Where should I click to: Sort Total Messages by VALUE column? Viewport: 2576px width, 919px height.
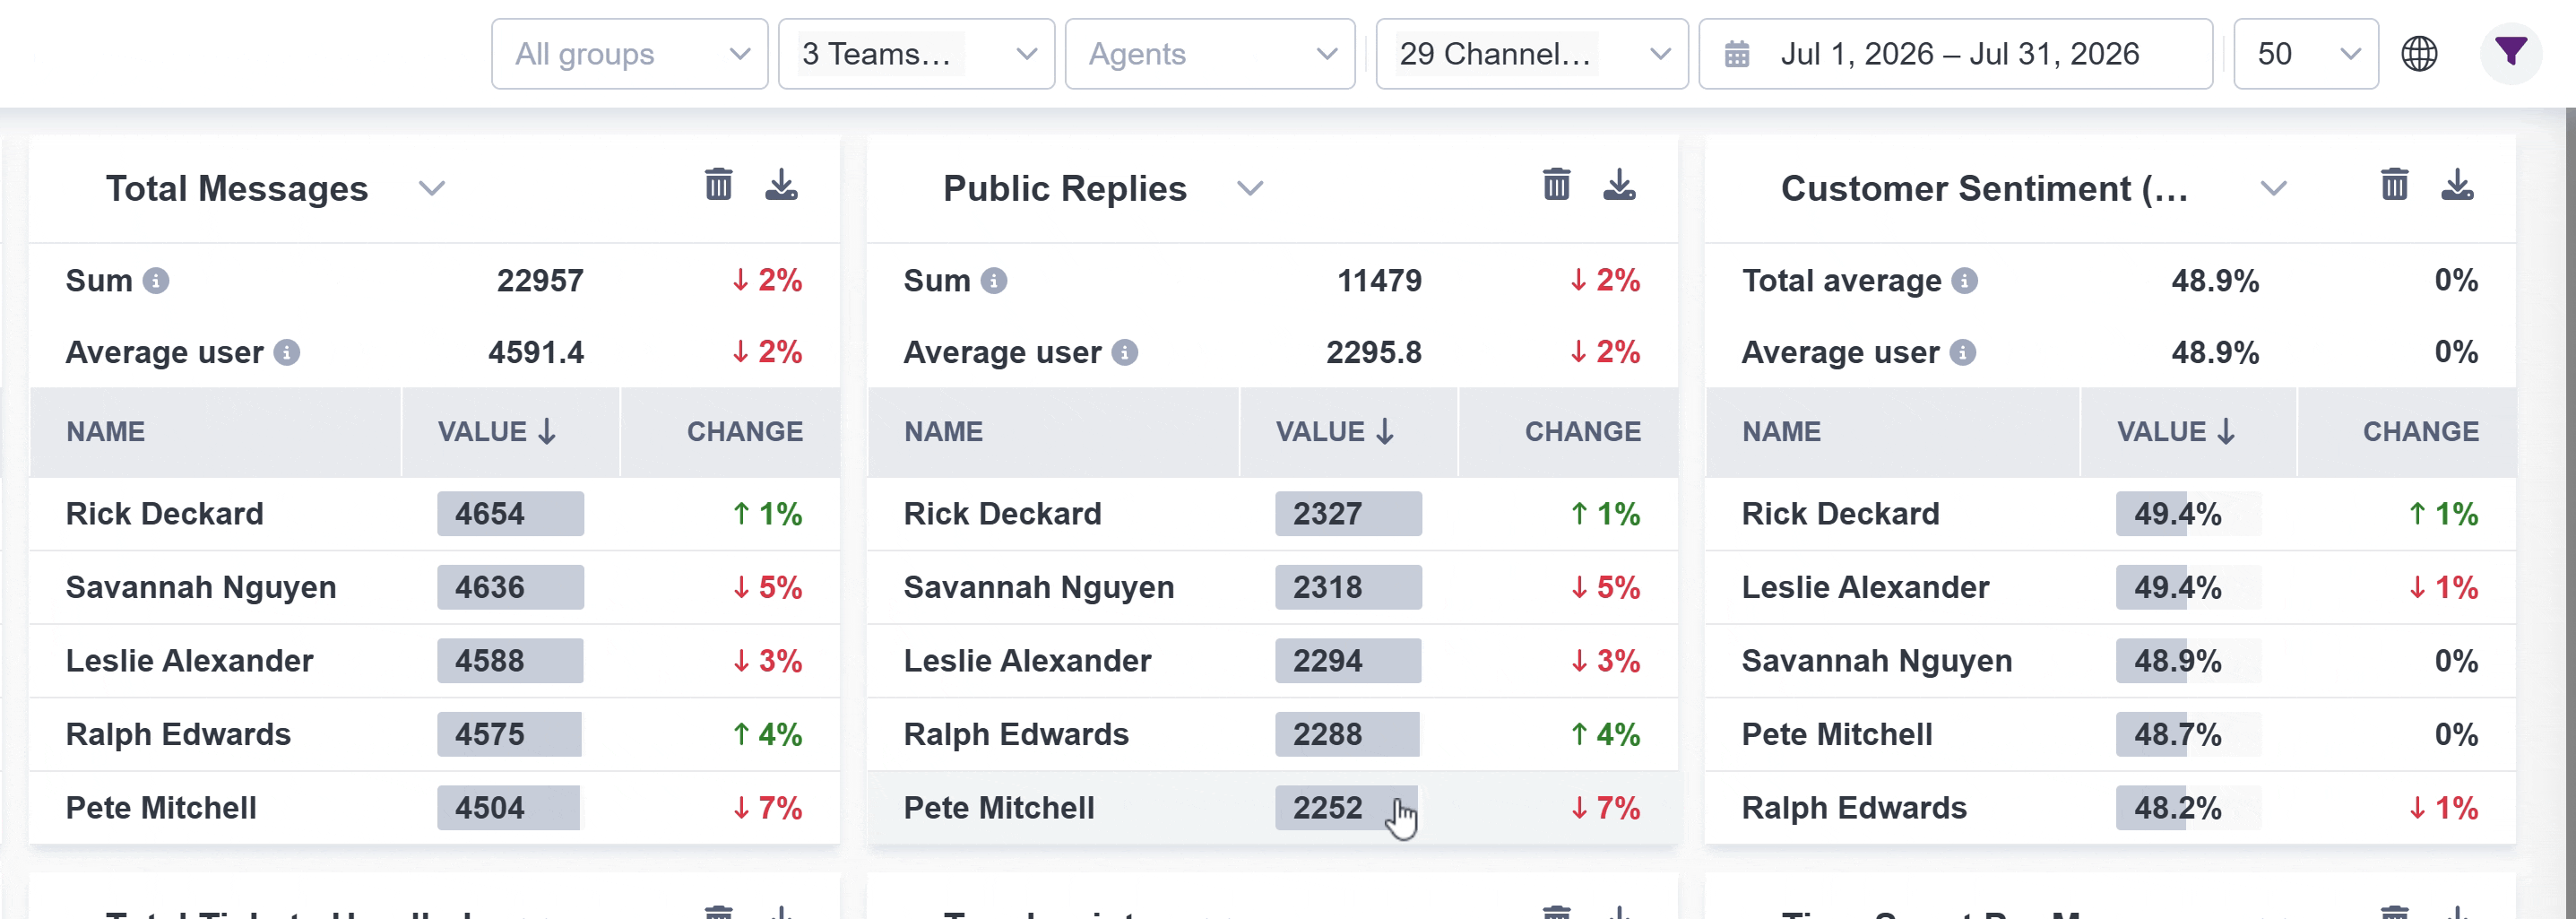click(x=510, y=432)
